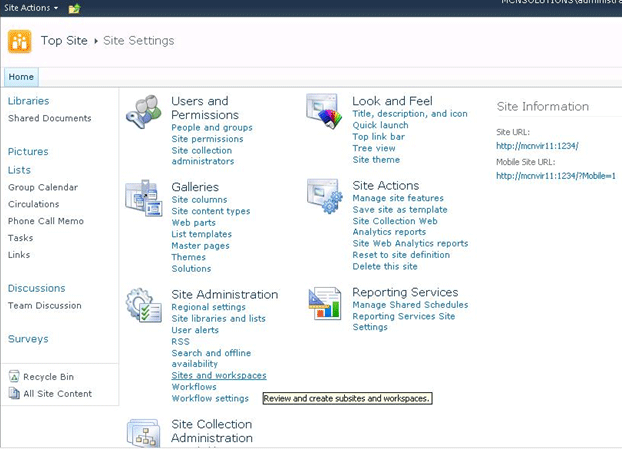Open the Site Actions dropdown menu

(31, 8)
